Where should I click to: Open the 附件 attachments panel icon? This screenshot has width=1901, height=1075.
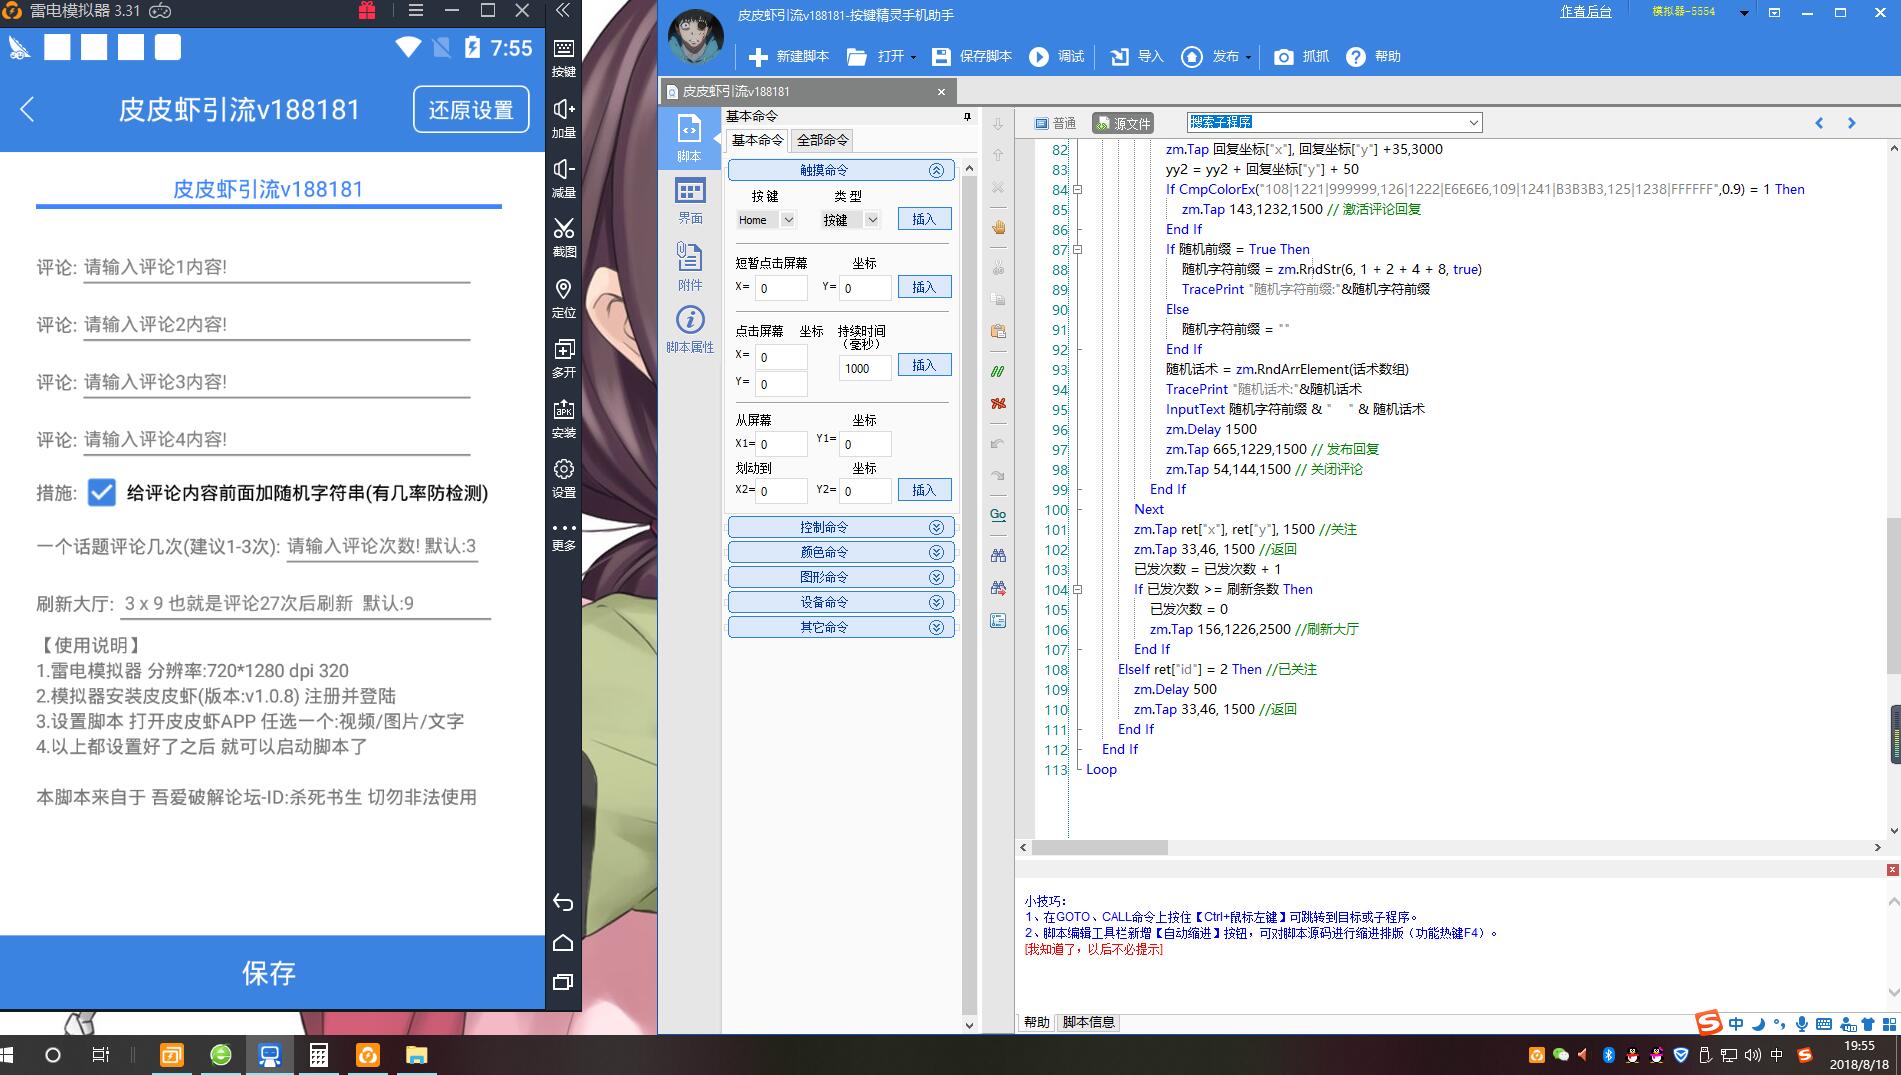(690, 258)
